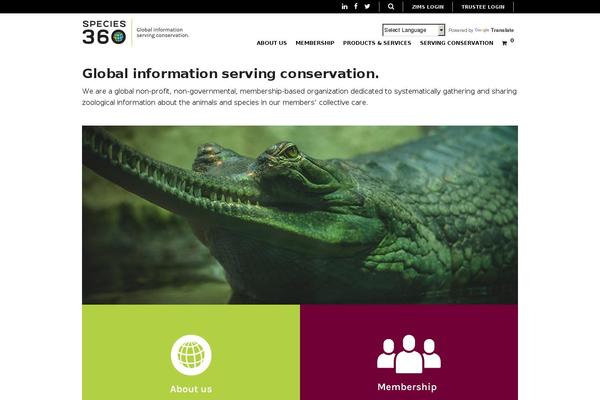Click the globe icon in About us tile
Screen dimensions: 600x400
coord(191,355)
